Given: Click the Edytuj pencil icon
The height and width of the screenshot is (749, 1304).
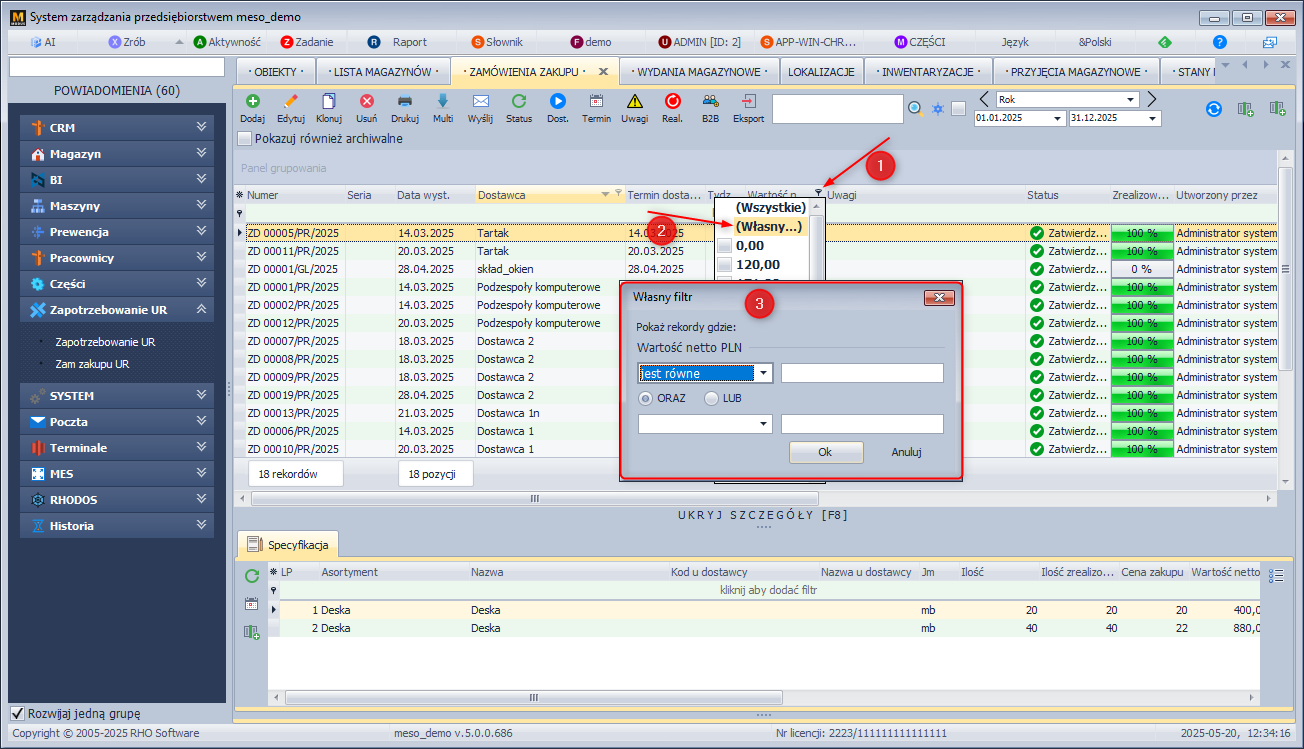Looking at the screenshot, I should pos(290,102).
